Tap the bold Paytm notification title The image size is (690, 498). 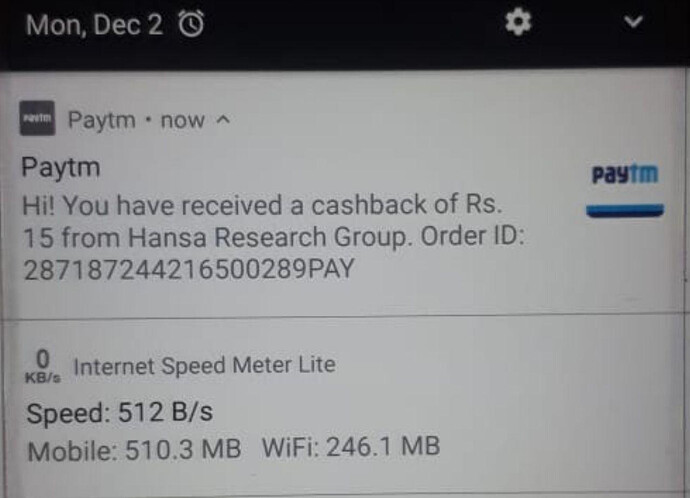[x=61, y=168]
